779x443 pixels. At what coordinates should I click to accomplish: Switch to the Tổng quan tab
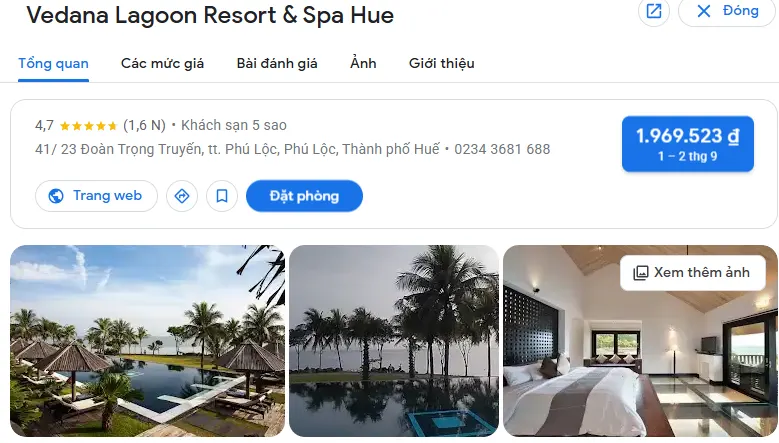point(54,64)
